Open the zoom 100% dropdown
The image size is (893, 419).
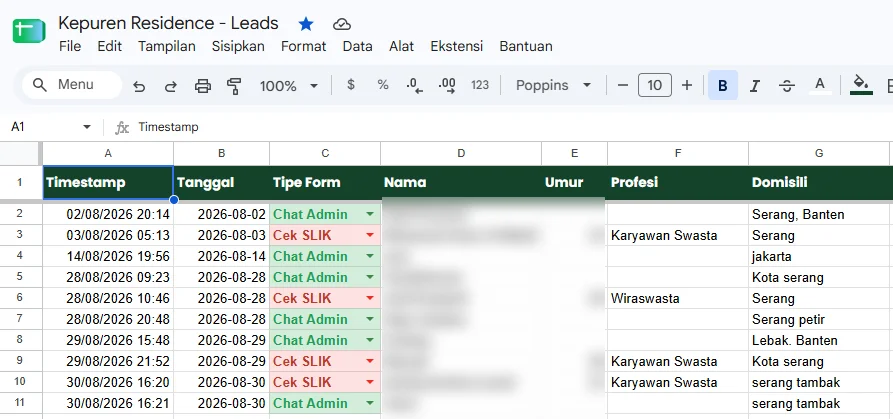[288, 86]
